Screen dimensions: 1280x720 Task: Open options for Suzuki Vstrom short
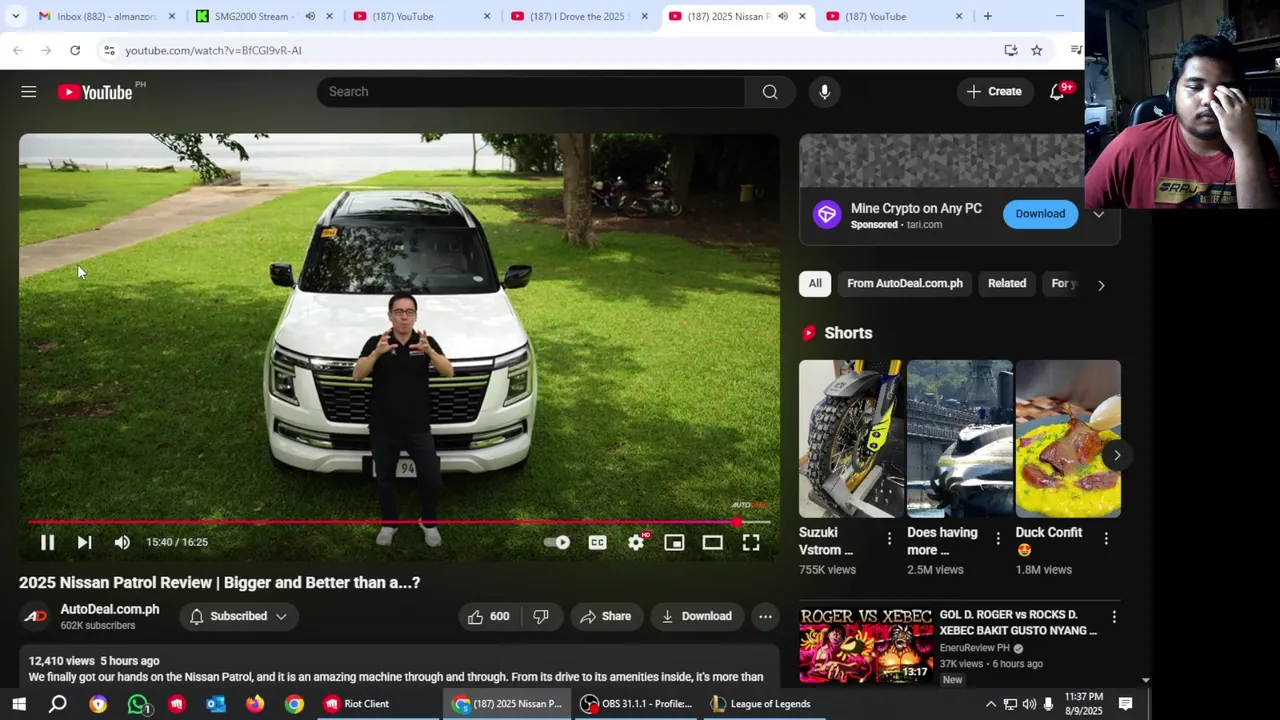coord(889,539)
